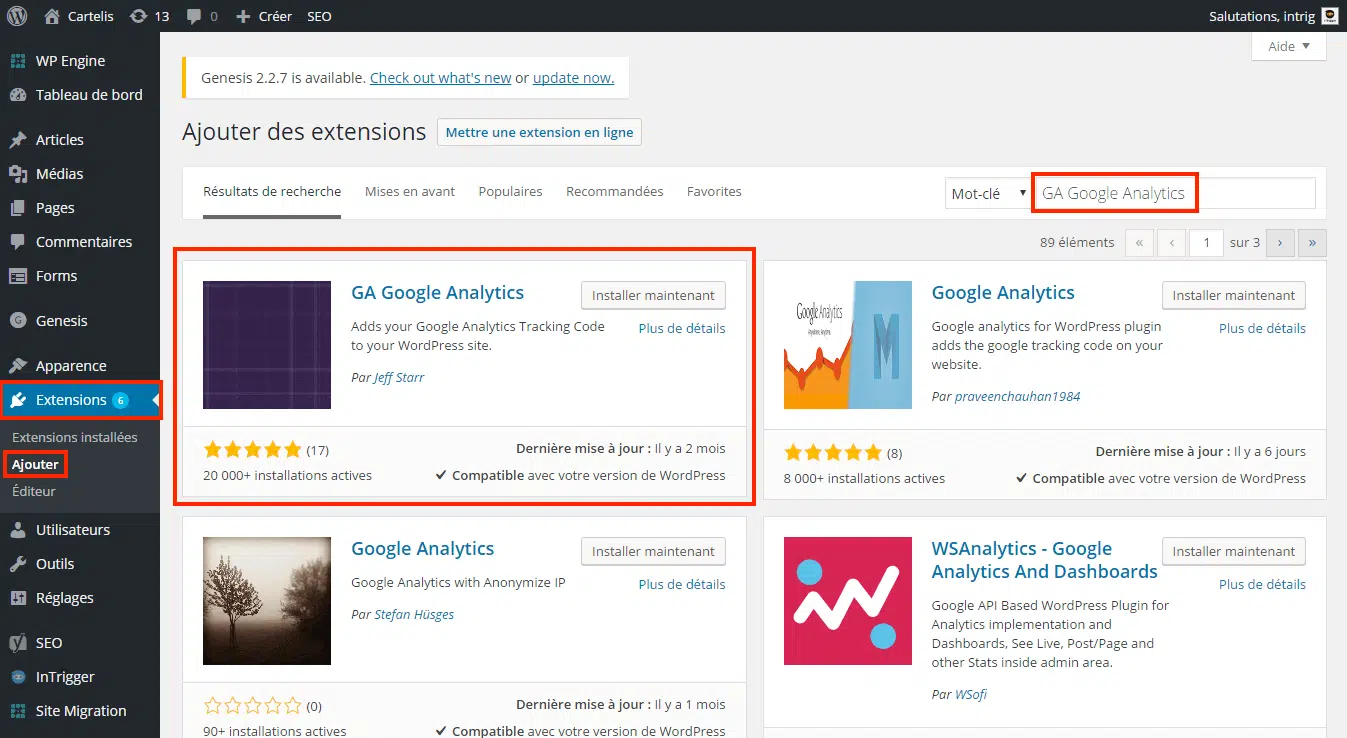Go to next results page arrow
The image size is (1347, 738).
pos(1280,243)
